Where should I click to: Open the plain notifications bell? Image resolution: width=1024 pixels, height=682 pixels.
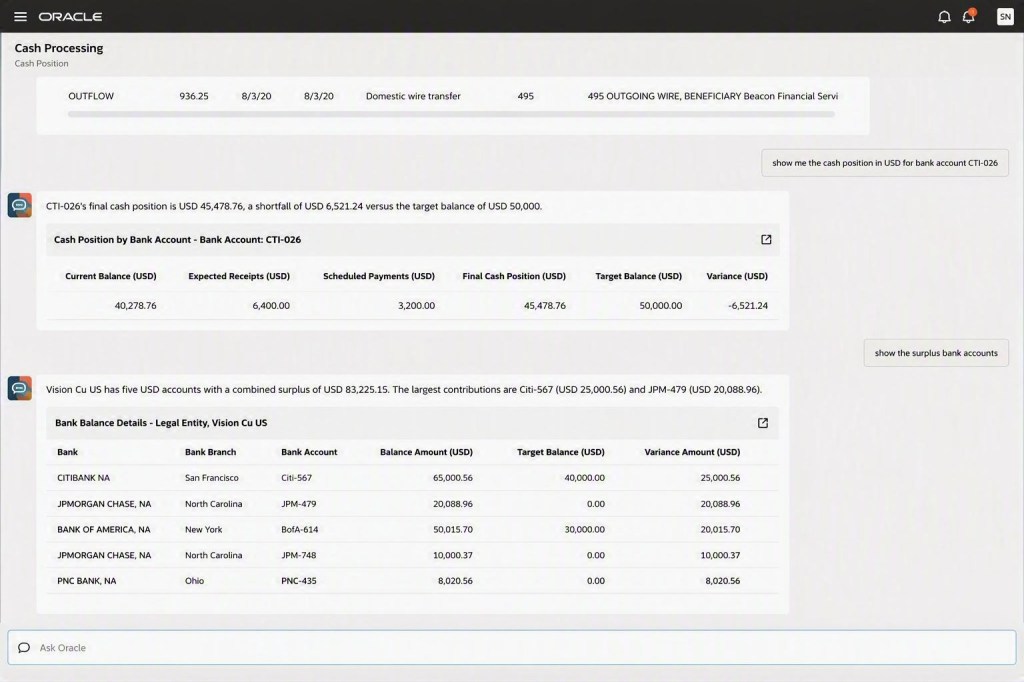click(944, 17)
